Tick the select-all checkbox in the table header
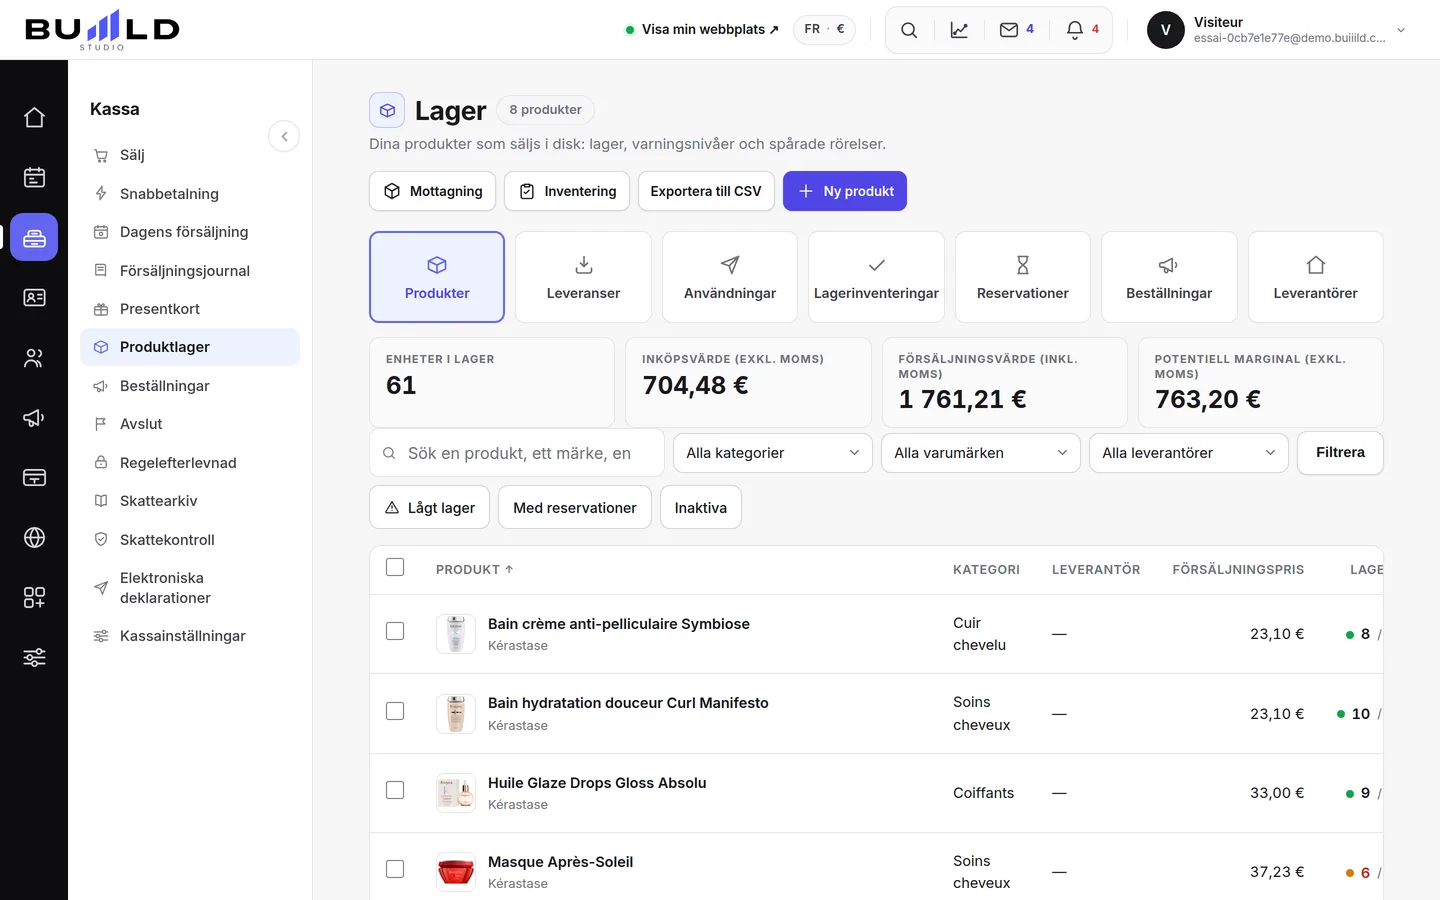Image resolution: width=1440 pixels, height=900 pixels. 395,568
